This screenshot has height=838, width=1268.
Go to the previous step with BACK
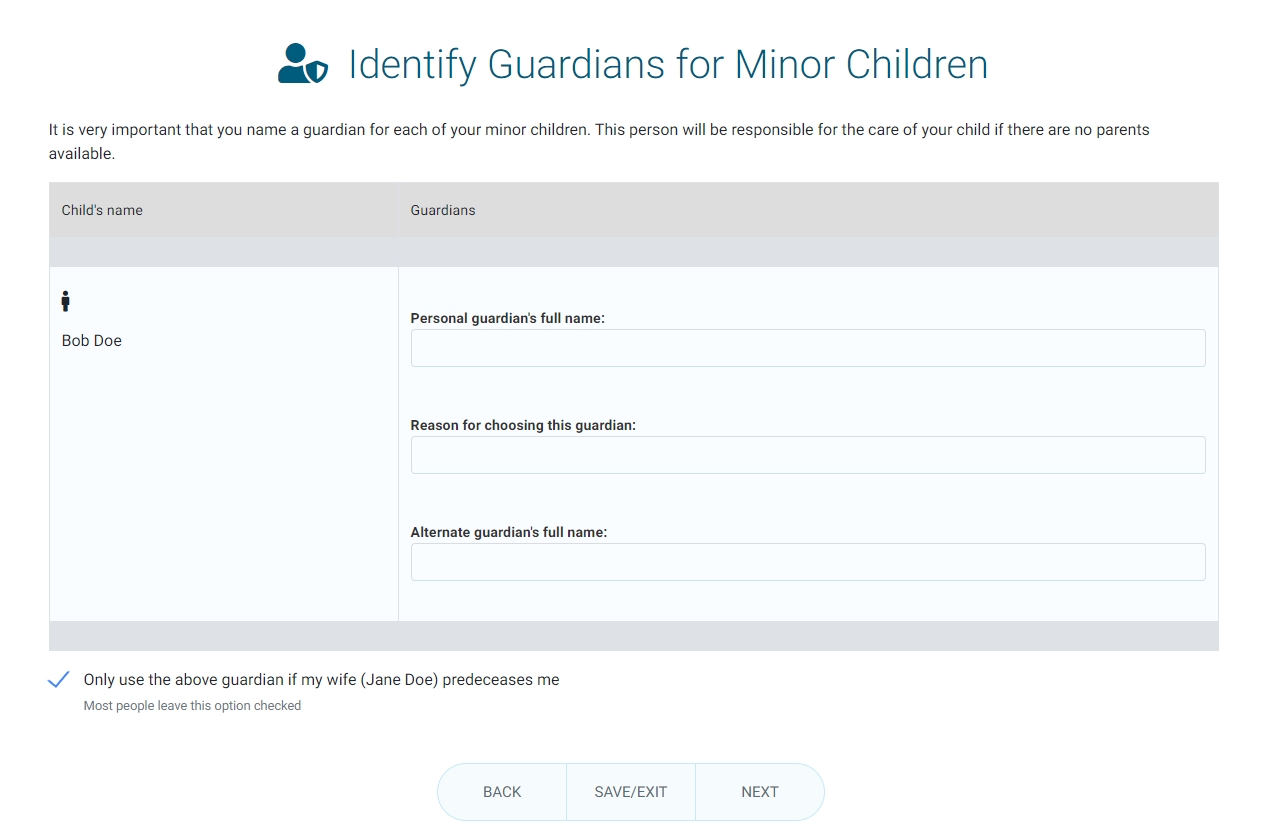click(502, 792)
